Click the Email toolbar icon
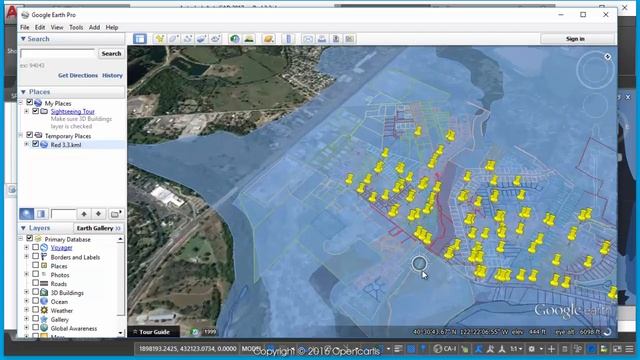Image resolution: width=640 pixels, height=360 pixels. click(x=308, y=39)
